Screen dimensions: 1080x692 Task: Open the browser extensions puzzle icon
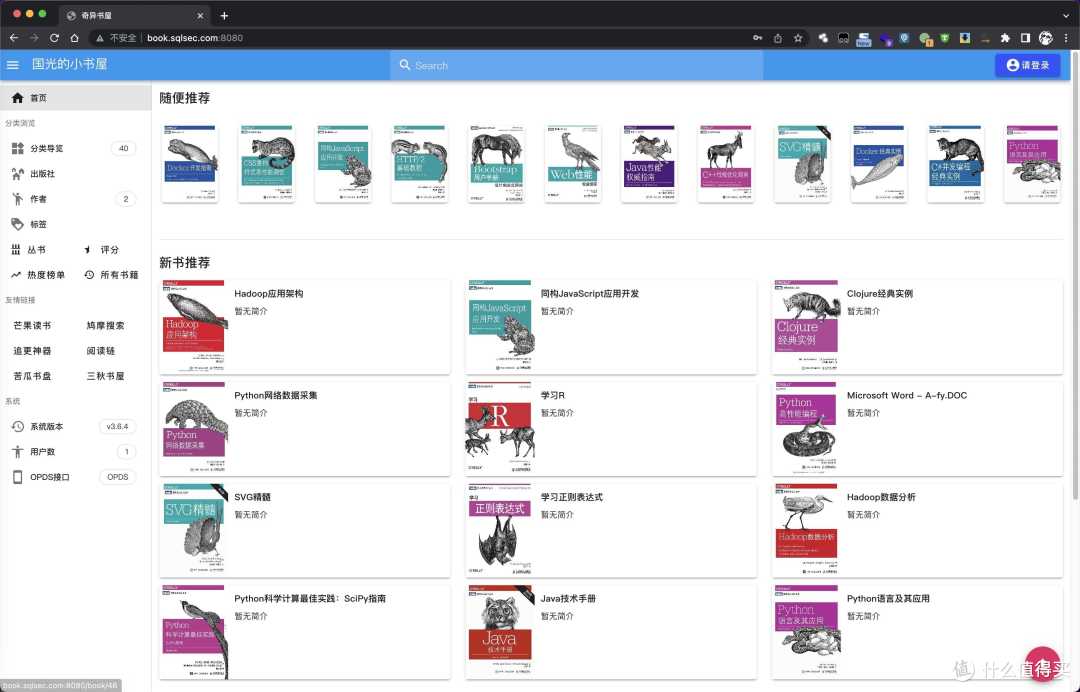pyautogui.click(x=1005, y=38)
